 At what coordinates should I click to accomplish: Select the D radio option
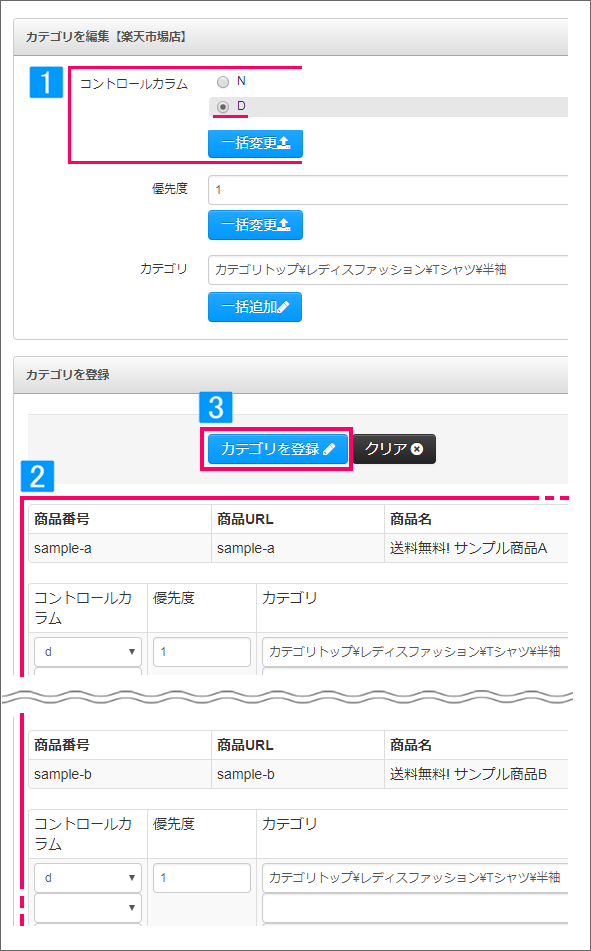click(223, 107)
